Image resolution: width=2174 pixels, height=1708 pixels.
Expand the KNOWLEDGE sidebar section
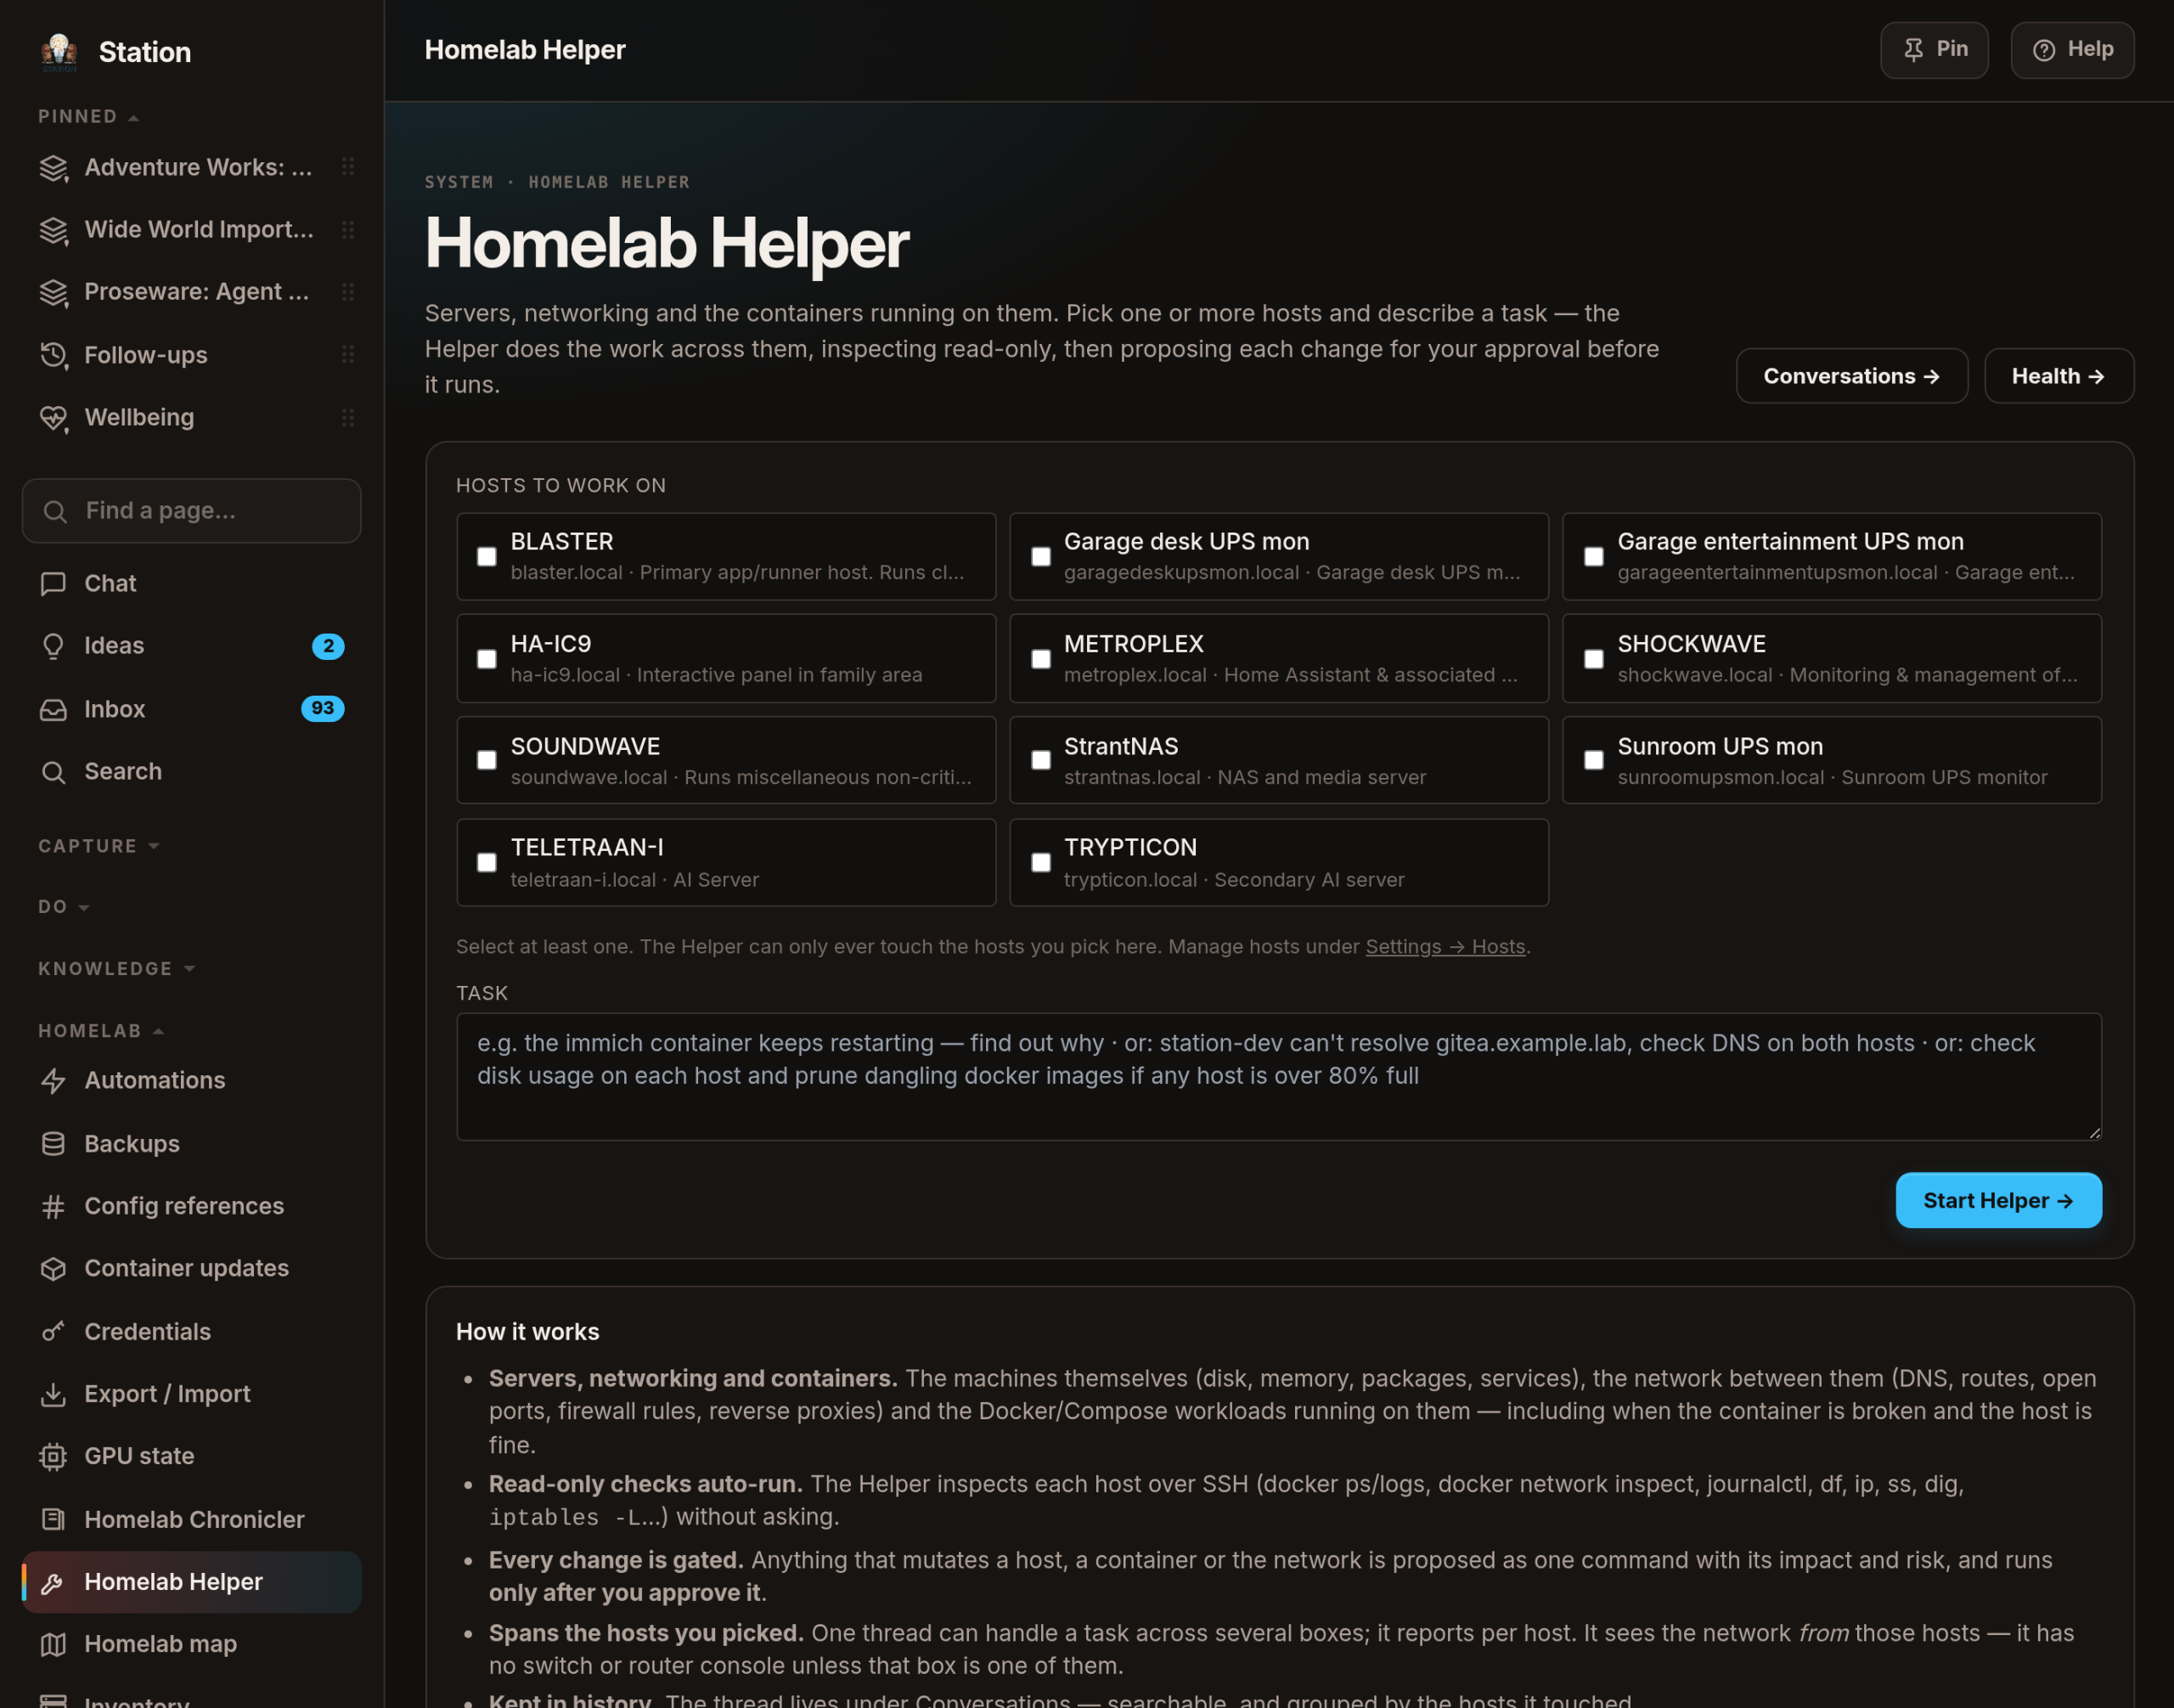coord(116,969)
